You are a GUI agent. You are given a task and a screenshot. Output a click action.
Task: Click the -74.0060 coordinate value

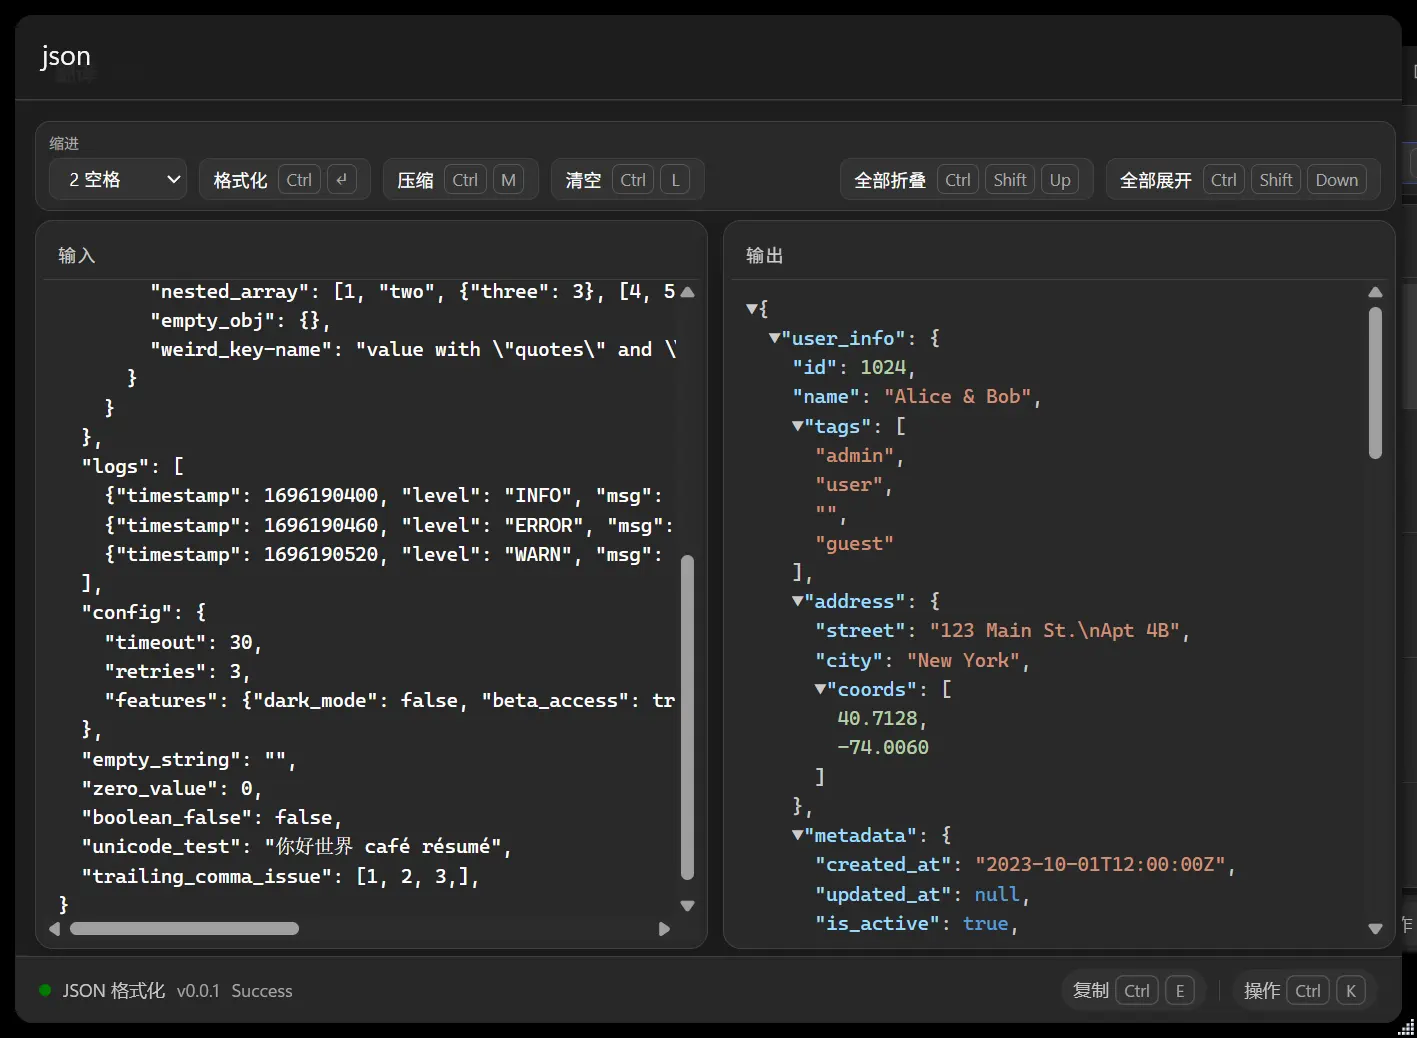[x=883, y=748]
